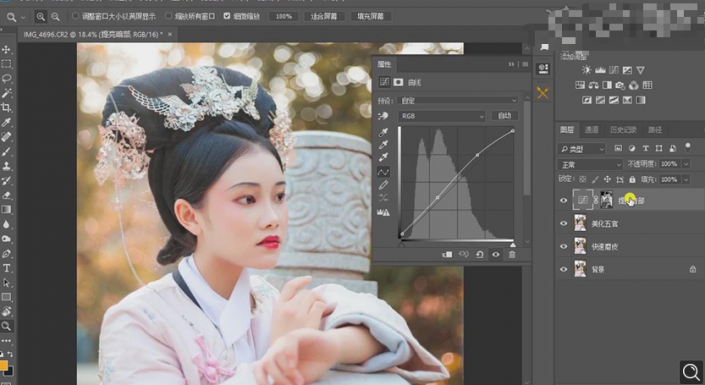Select the Move tool
Image resolution: width=705 pixels, height=385 pixels.
6,49
